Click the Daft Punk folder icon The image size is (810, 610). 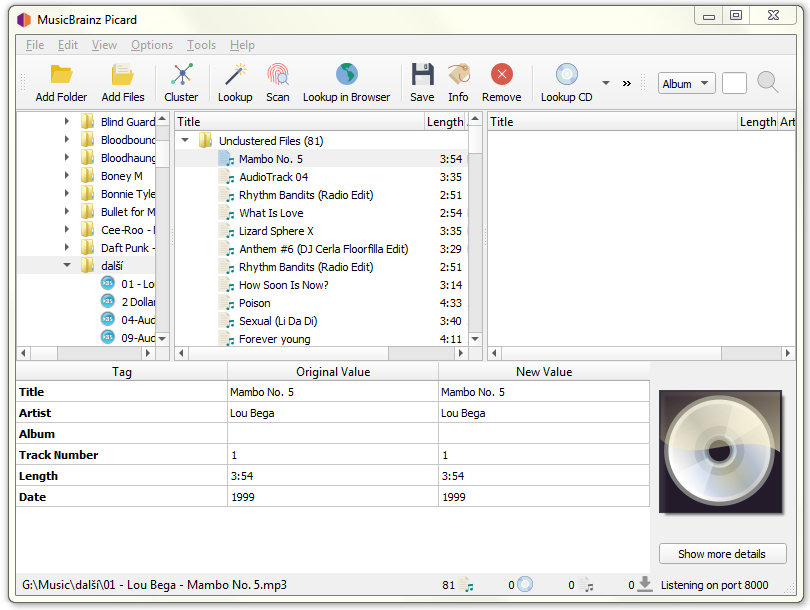click(x=87, y=247)
